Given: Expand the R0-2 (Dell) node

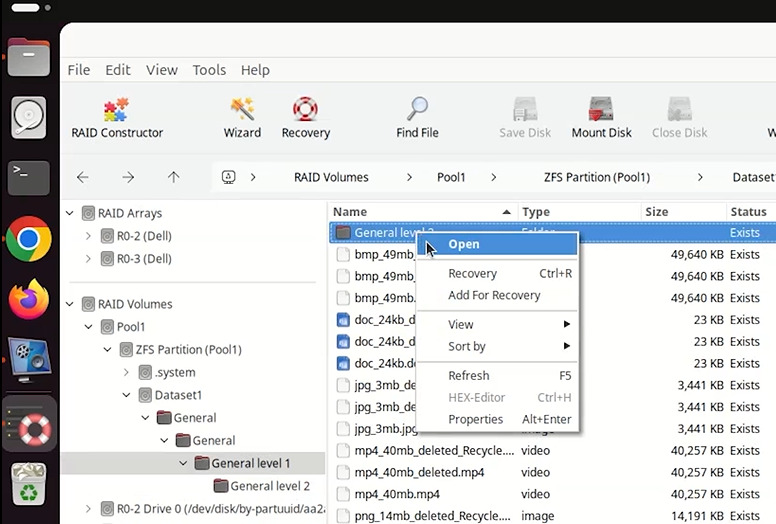Looking at the screenshot, I should (89, 236).
